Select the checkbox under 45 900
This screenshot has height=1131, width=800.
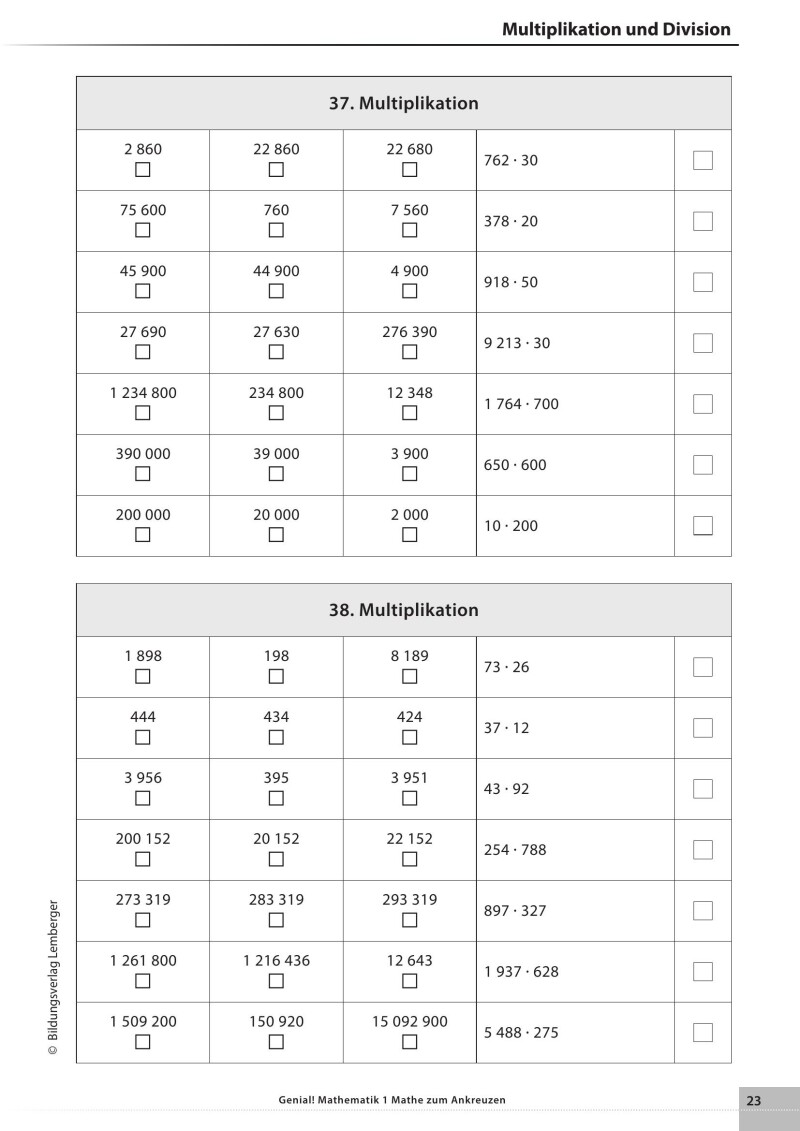coord(143,292)
